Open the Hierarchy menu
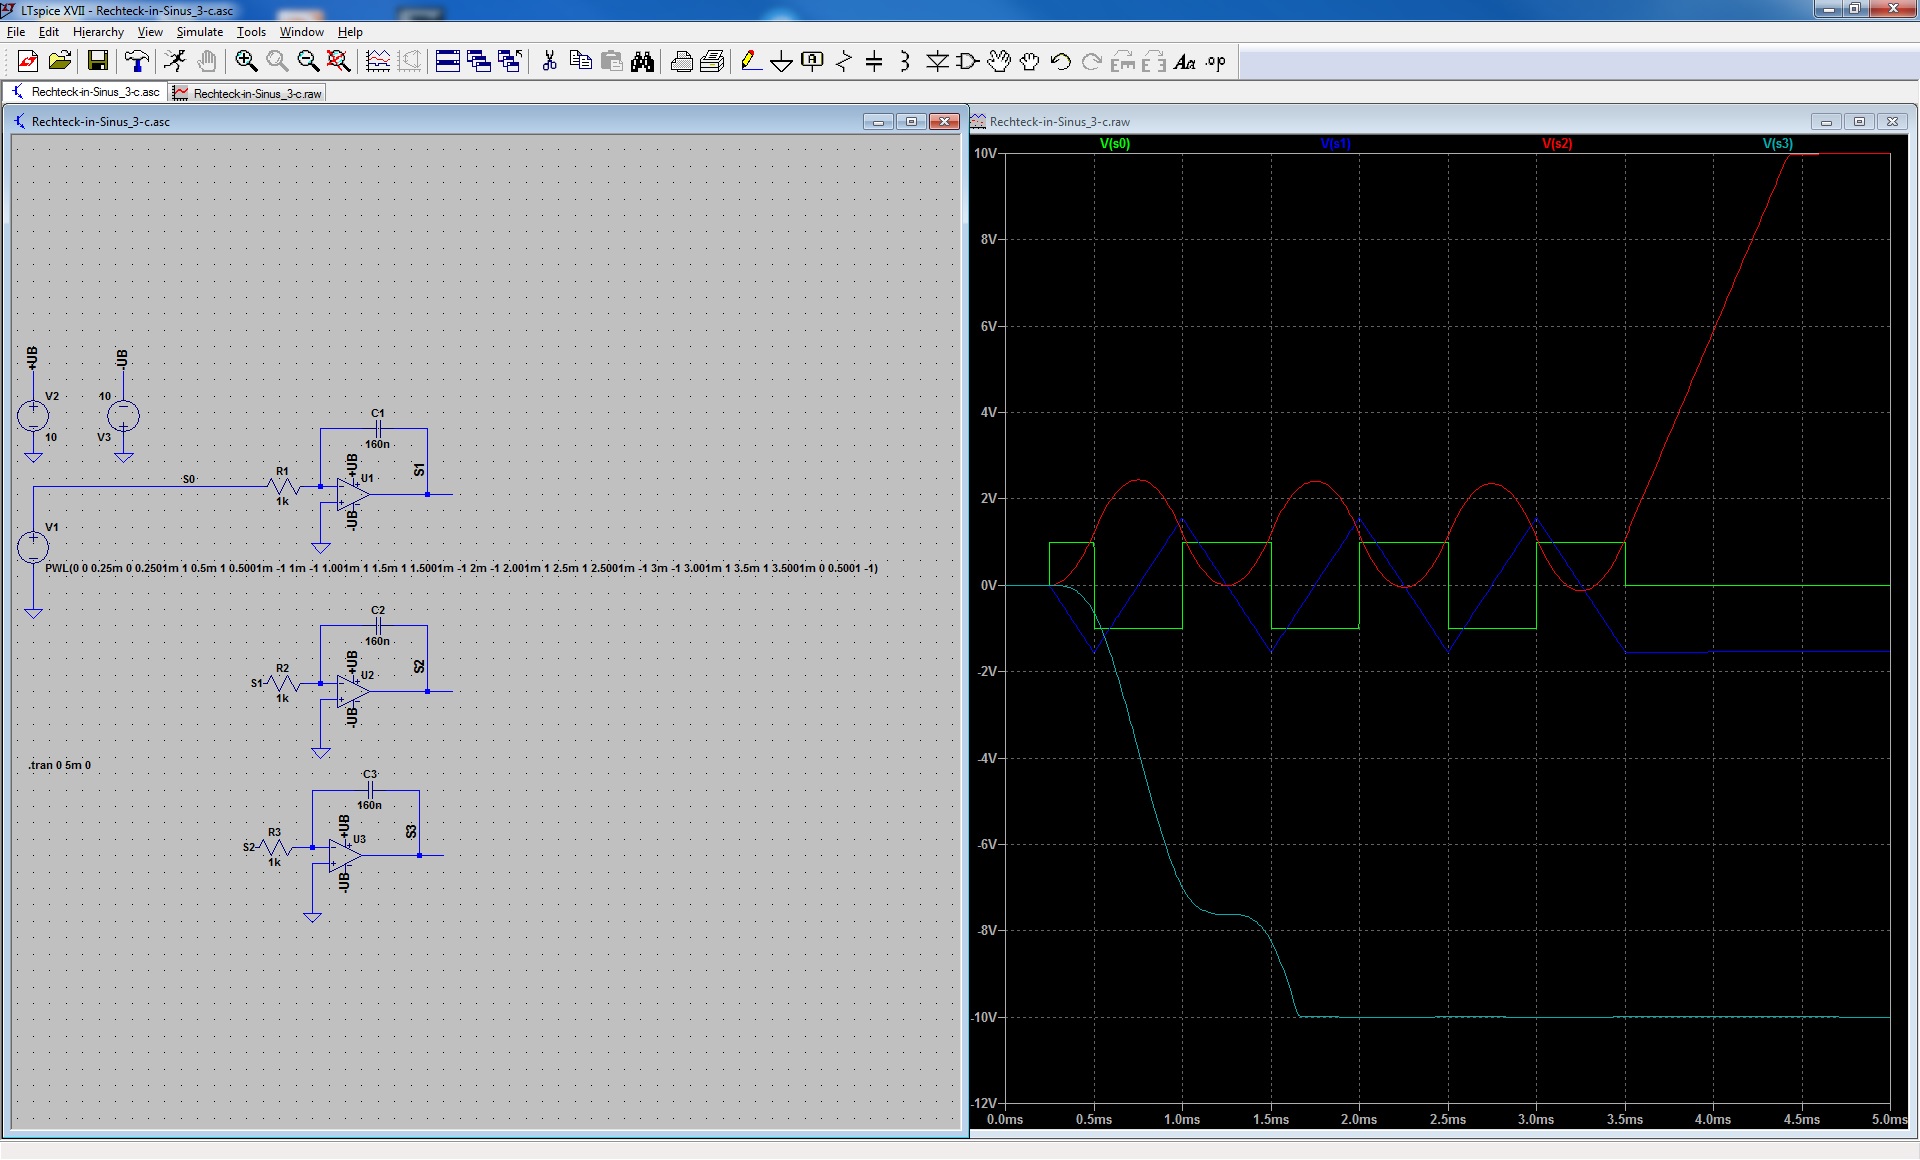 click(x=98, y=32)
